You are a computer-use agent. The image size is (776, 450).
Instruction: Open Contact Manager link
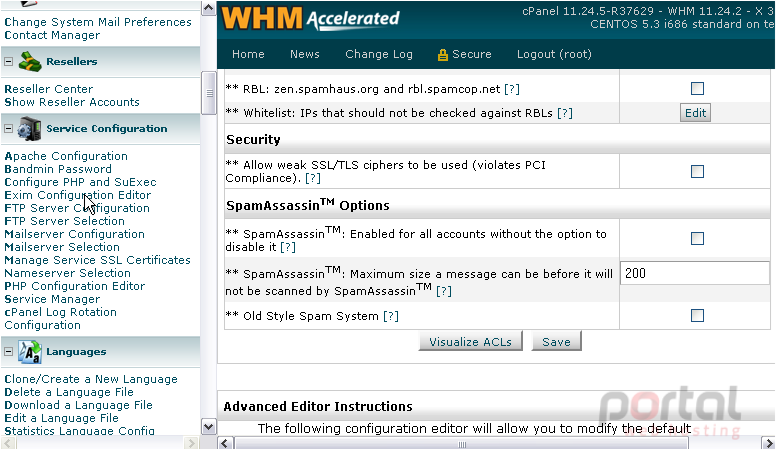coord(52,35)
